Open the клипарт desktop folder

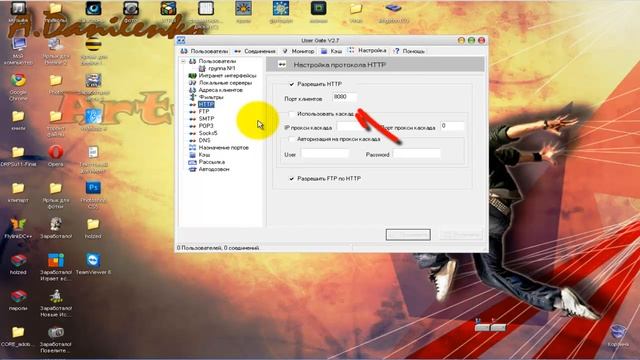(x=18, y=188)
